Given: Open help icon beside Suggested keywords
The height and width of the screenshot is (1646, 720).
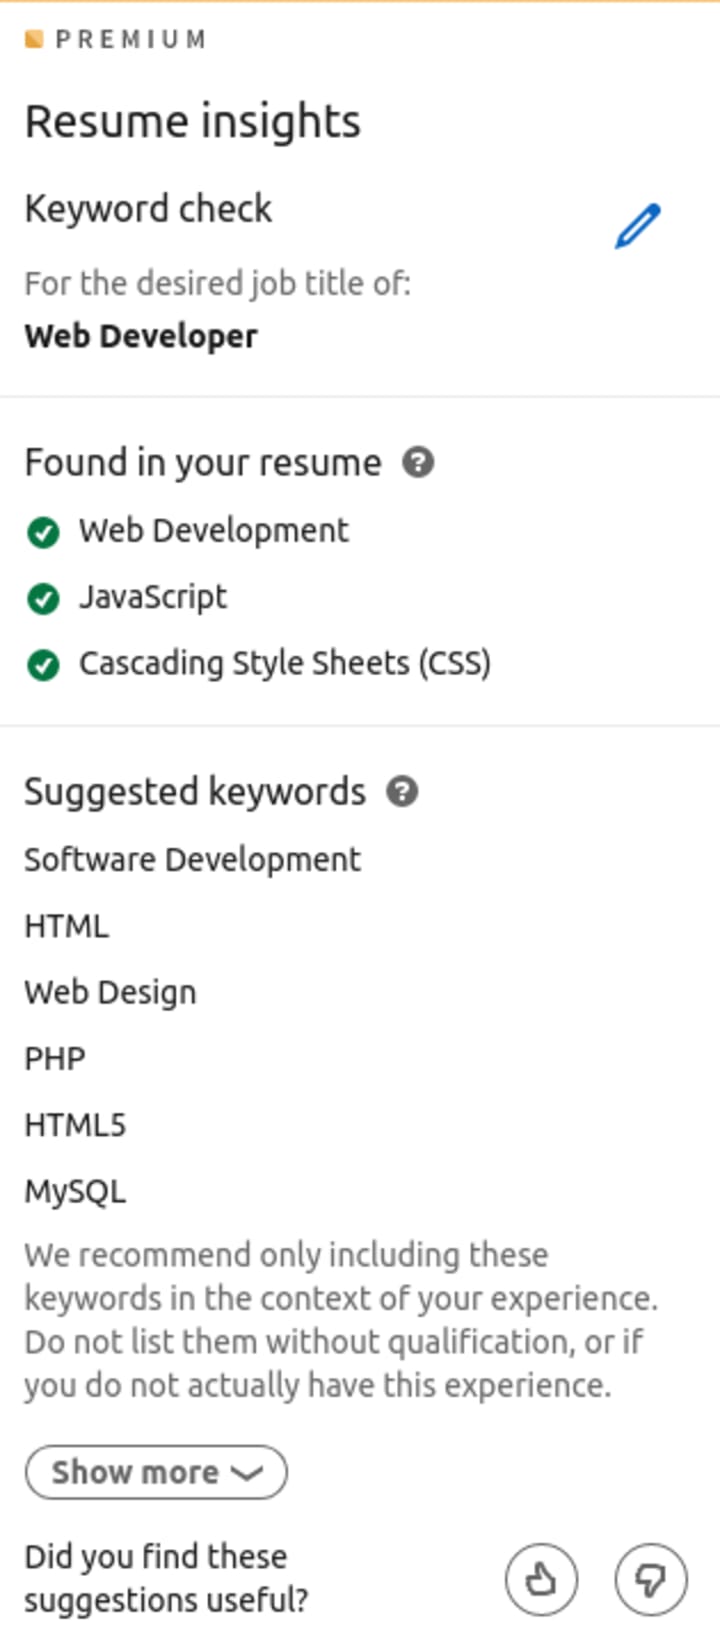Looking at the screenshot, I should point(402,791).
